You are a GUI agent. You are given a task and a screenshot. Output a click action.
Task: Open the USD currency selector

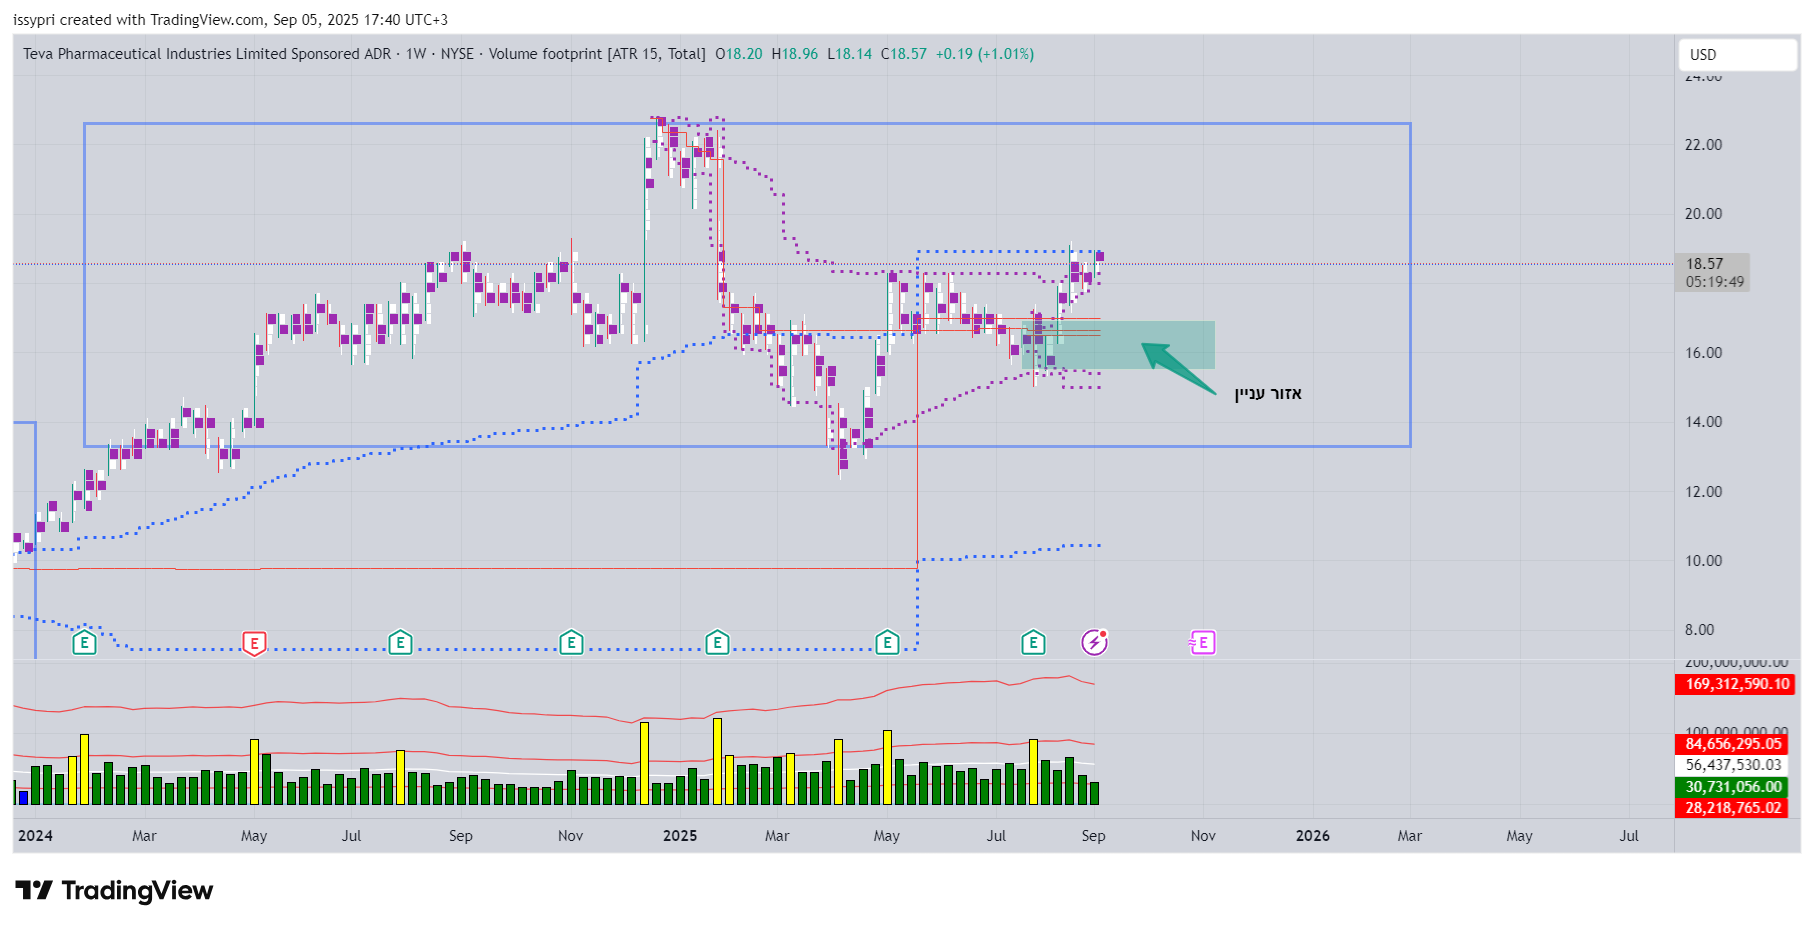coord(1737,55)
